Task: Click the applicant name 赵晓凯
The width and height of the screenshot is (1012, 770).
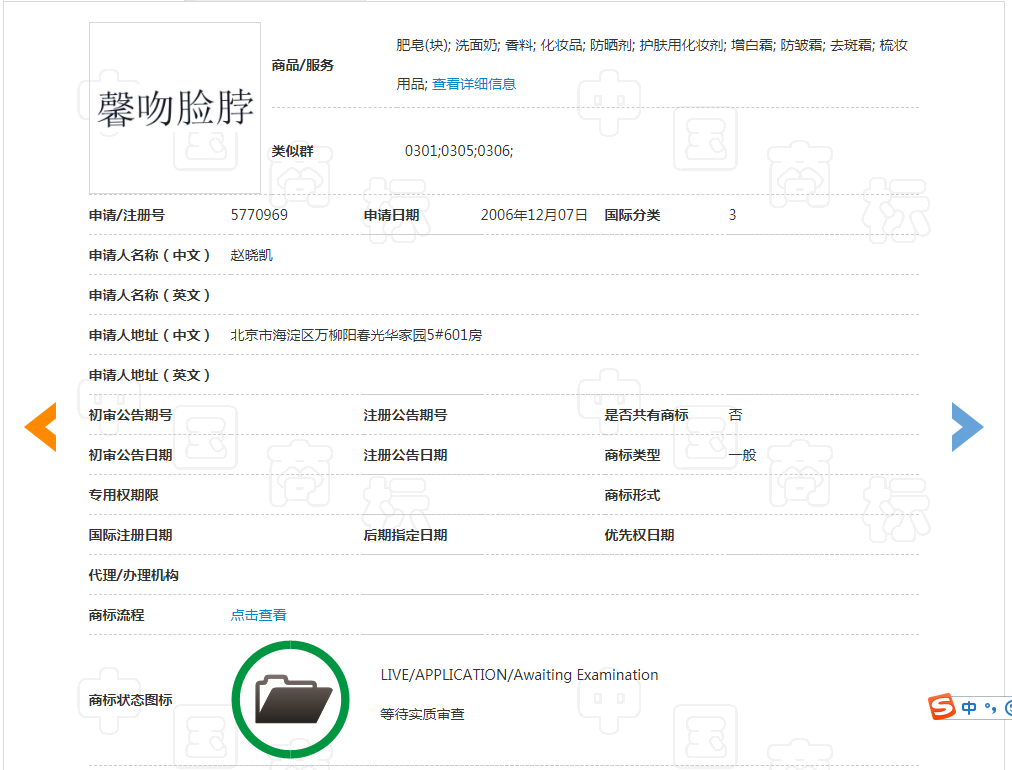Action: click(251, 255)
